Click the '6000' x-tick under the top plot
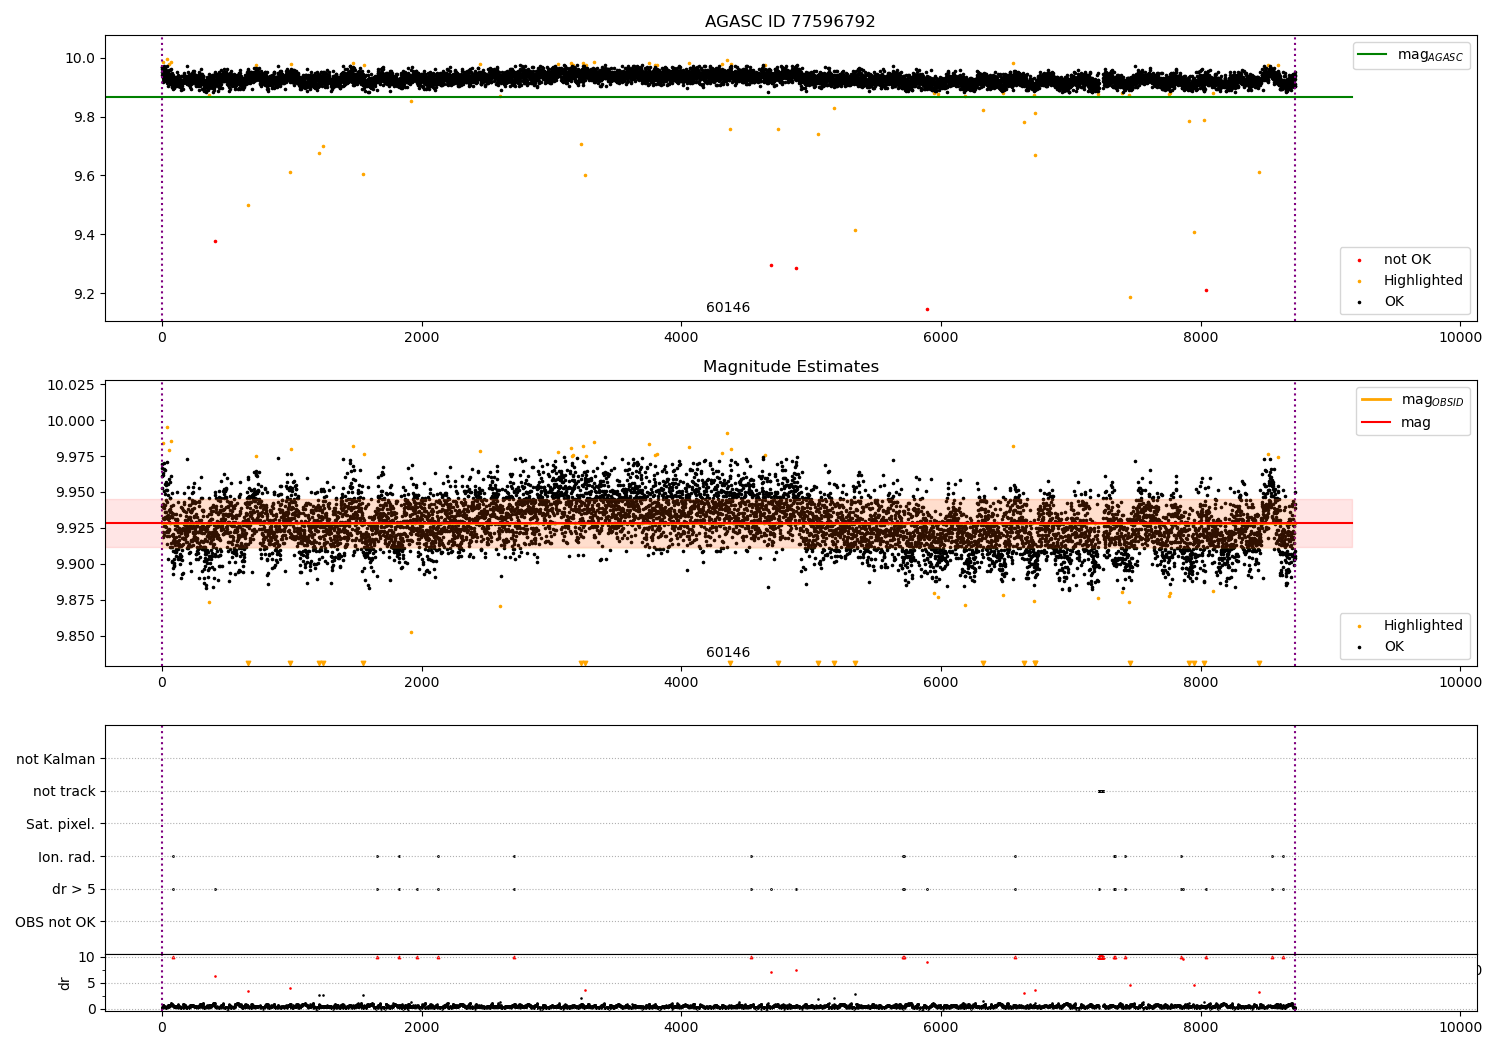 pyautogui.click(x=941, y=337)
